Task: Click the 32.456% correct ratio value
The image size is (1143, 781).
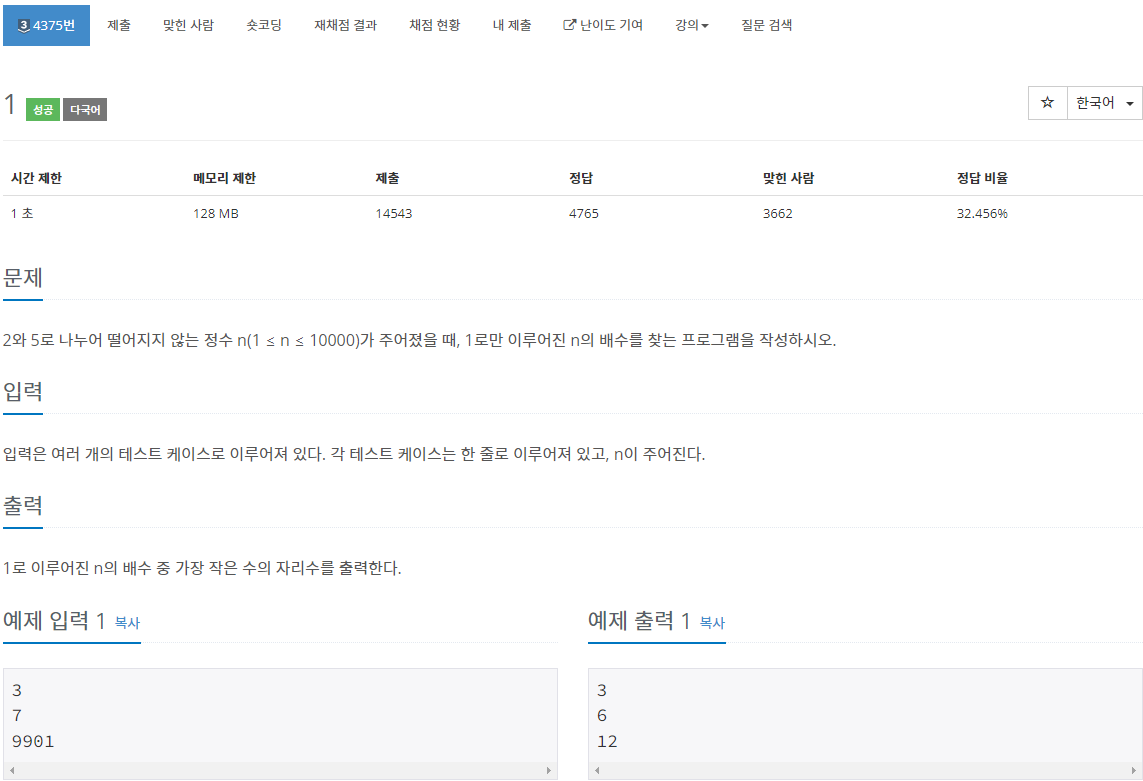Action: (982, 214)
